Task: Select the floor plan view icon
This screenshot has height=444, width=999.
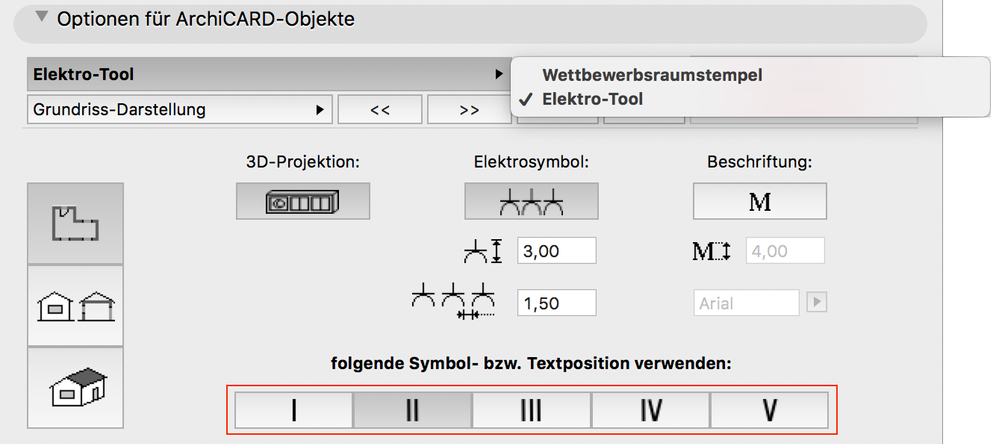Action: (x=75, y=224)
